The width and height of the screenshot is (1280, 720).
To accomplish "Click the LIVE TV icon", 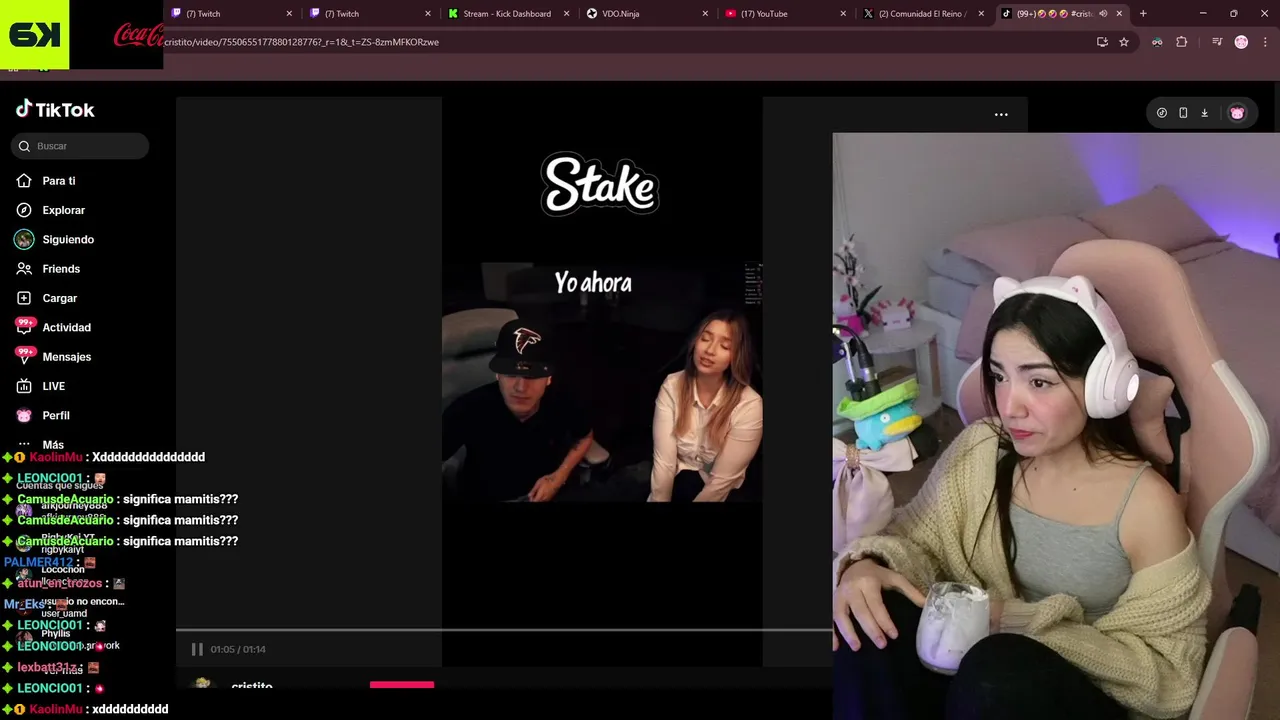I will point(24,386).
